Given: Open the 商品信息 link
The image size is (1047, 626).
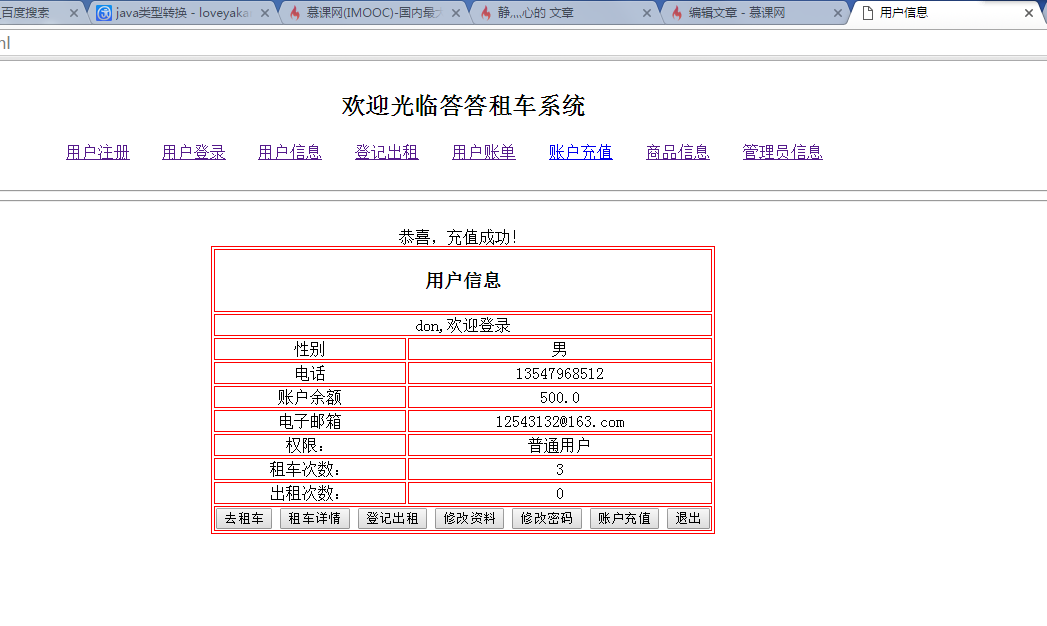Looking at the screenshot, I should (x=678, y=152).
